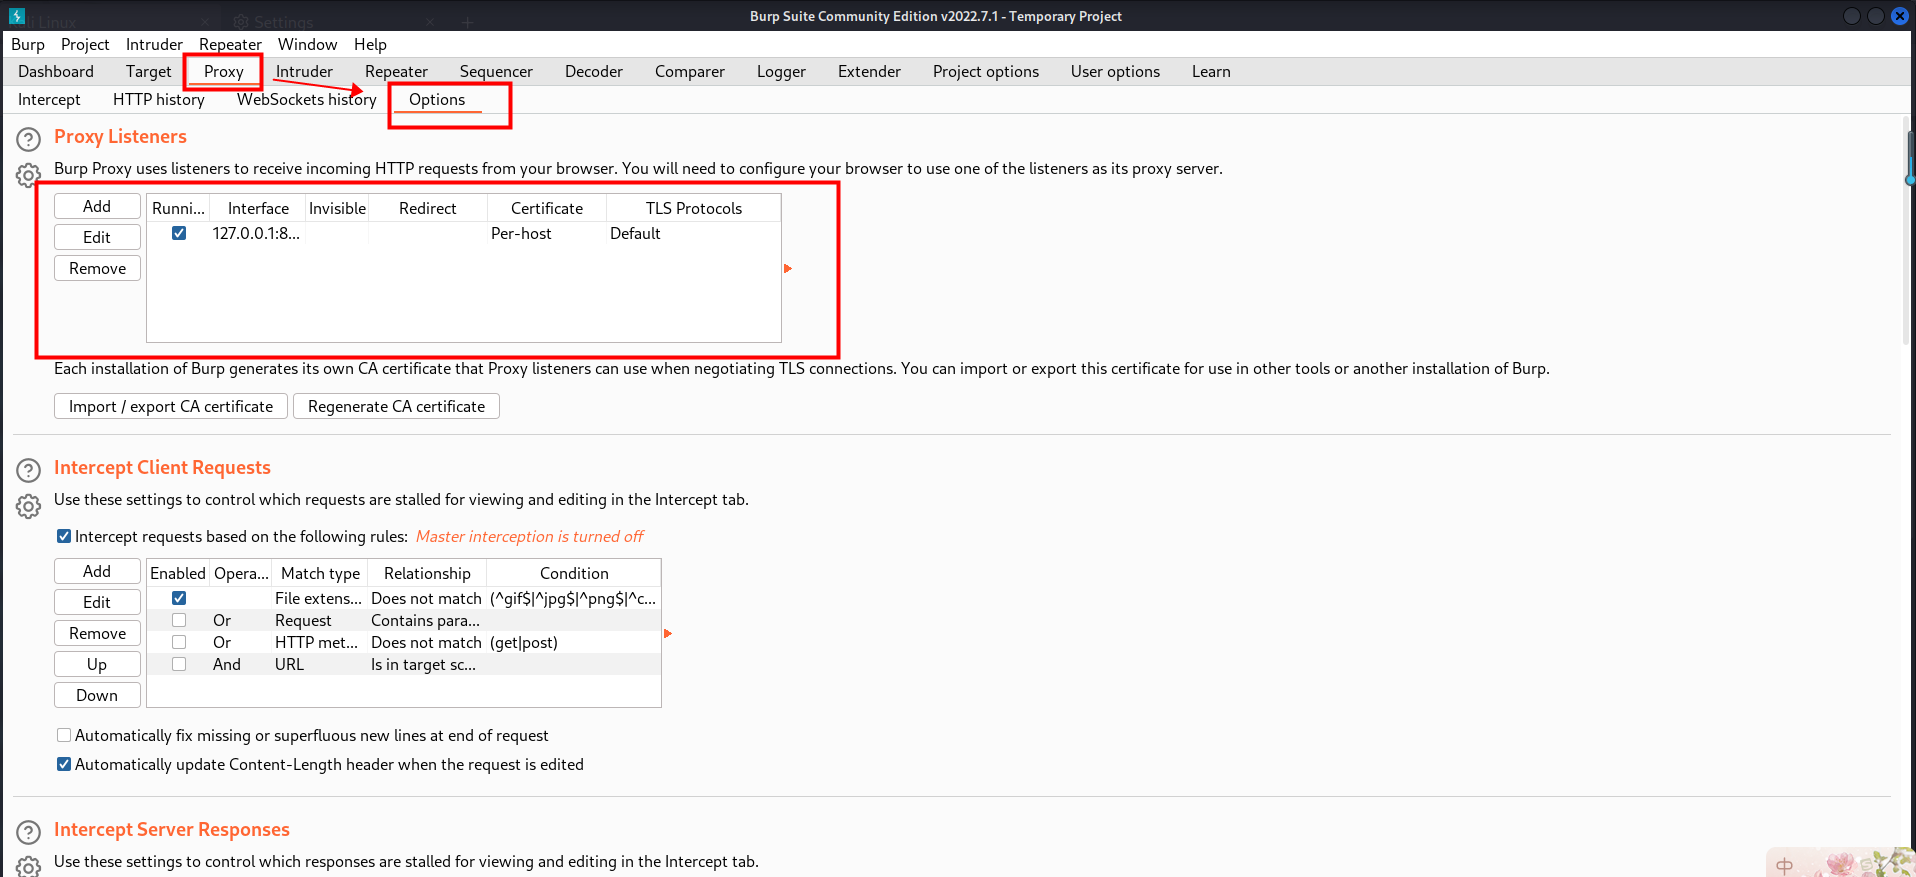The image size is (1916, 877).
Task: Click the Redirect column header
Action: pos(428,208)
